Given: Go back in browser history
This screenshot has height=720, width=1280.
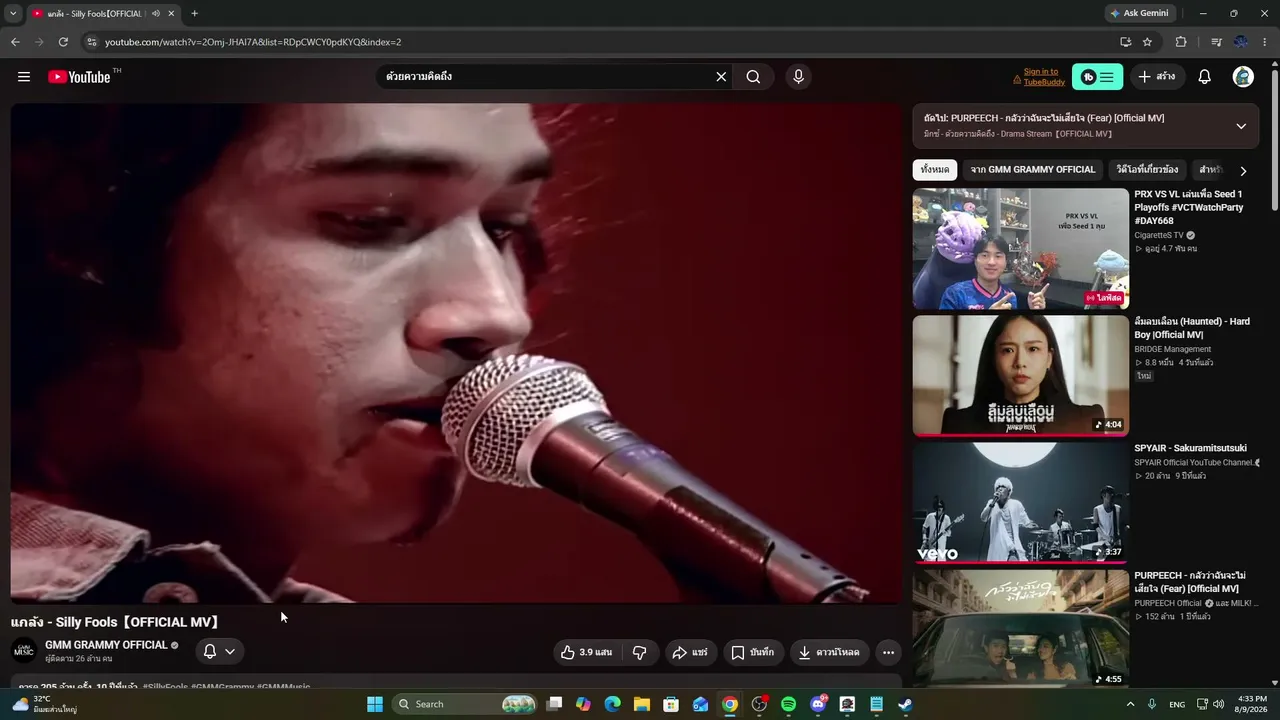Looking at the screenshot, I should coord(15,42).
